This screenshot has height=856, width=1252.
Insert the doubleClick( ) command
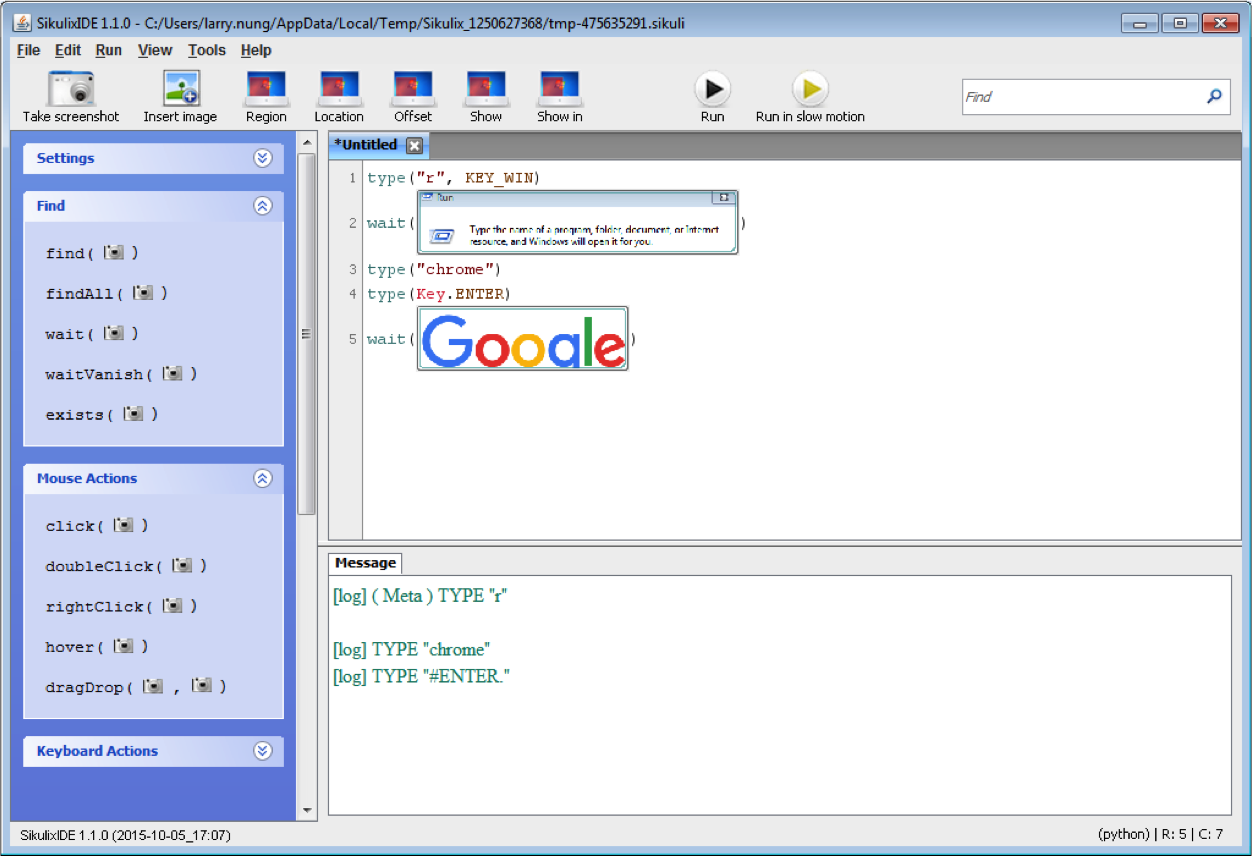coord(126,566)
